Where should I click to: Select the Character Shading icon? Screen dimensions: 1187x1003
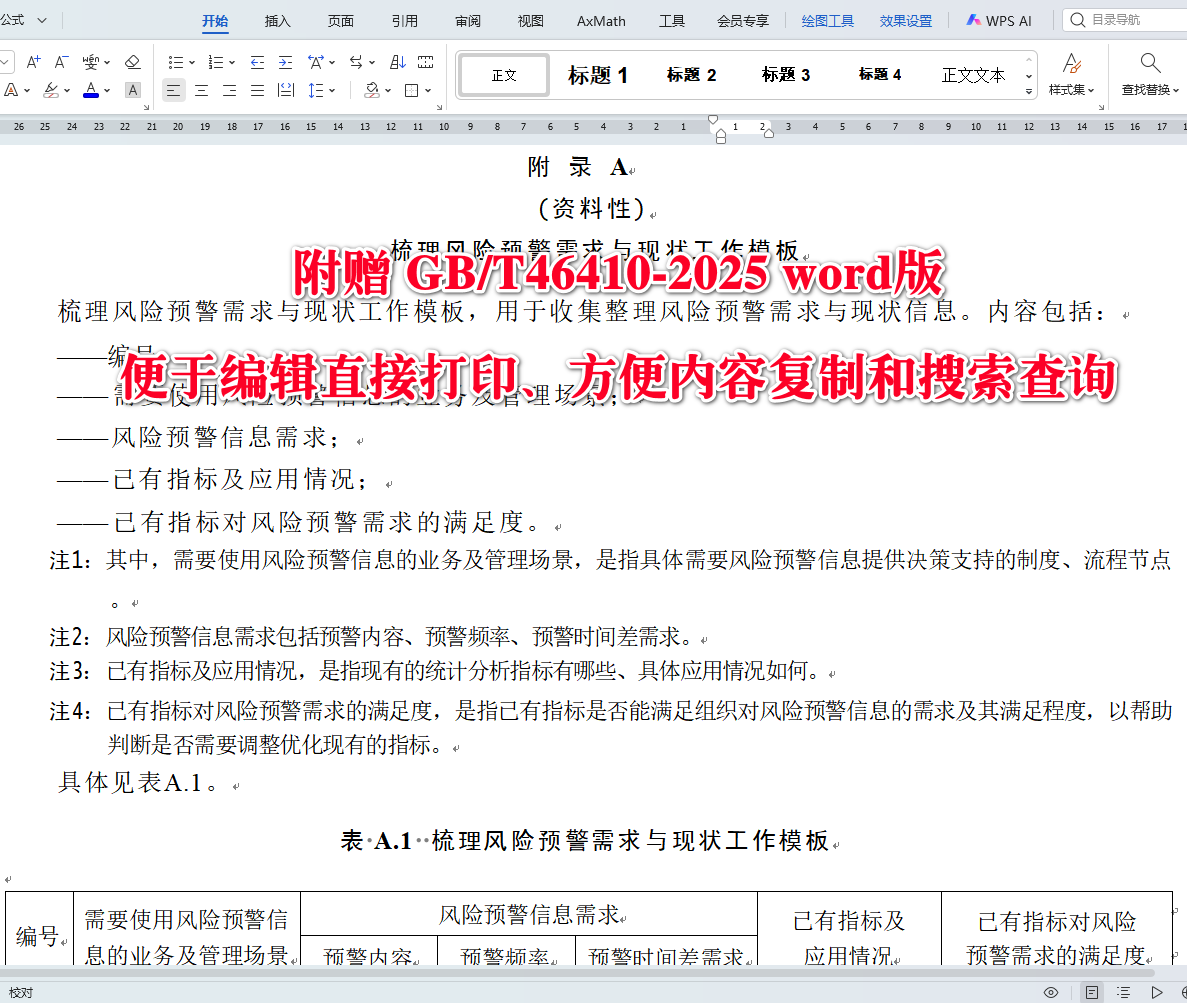[131, 90]
